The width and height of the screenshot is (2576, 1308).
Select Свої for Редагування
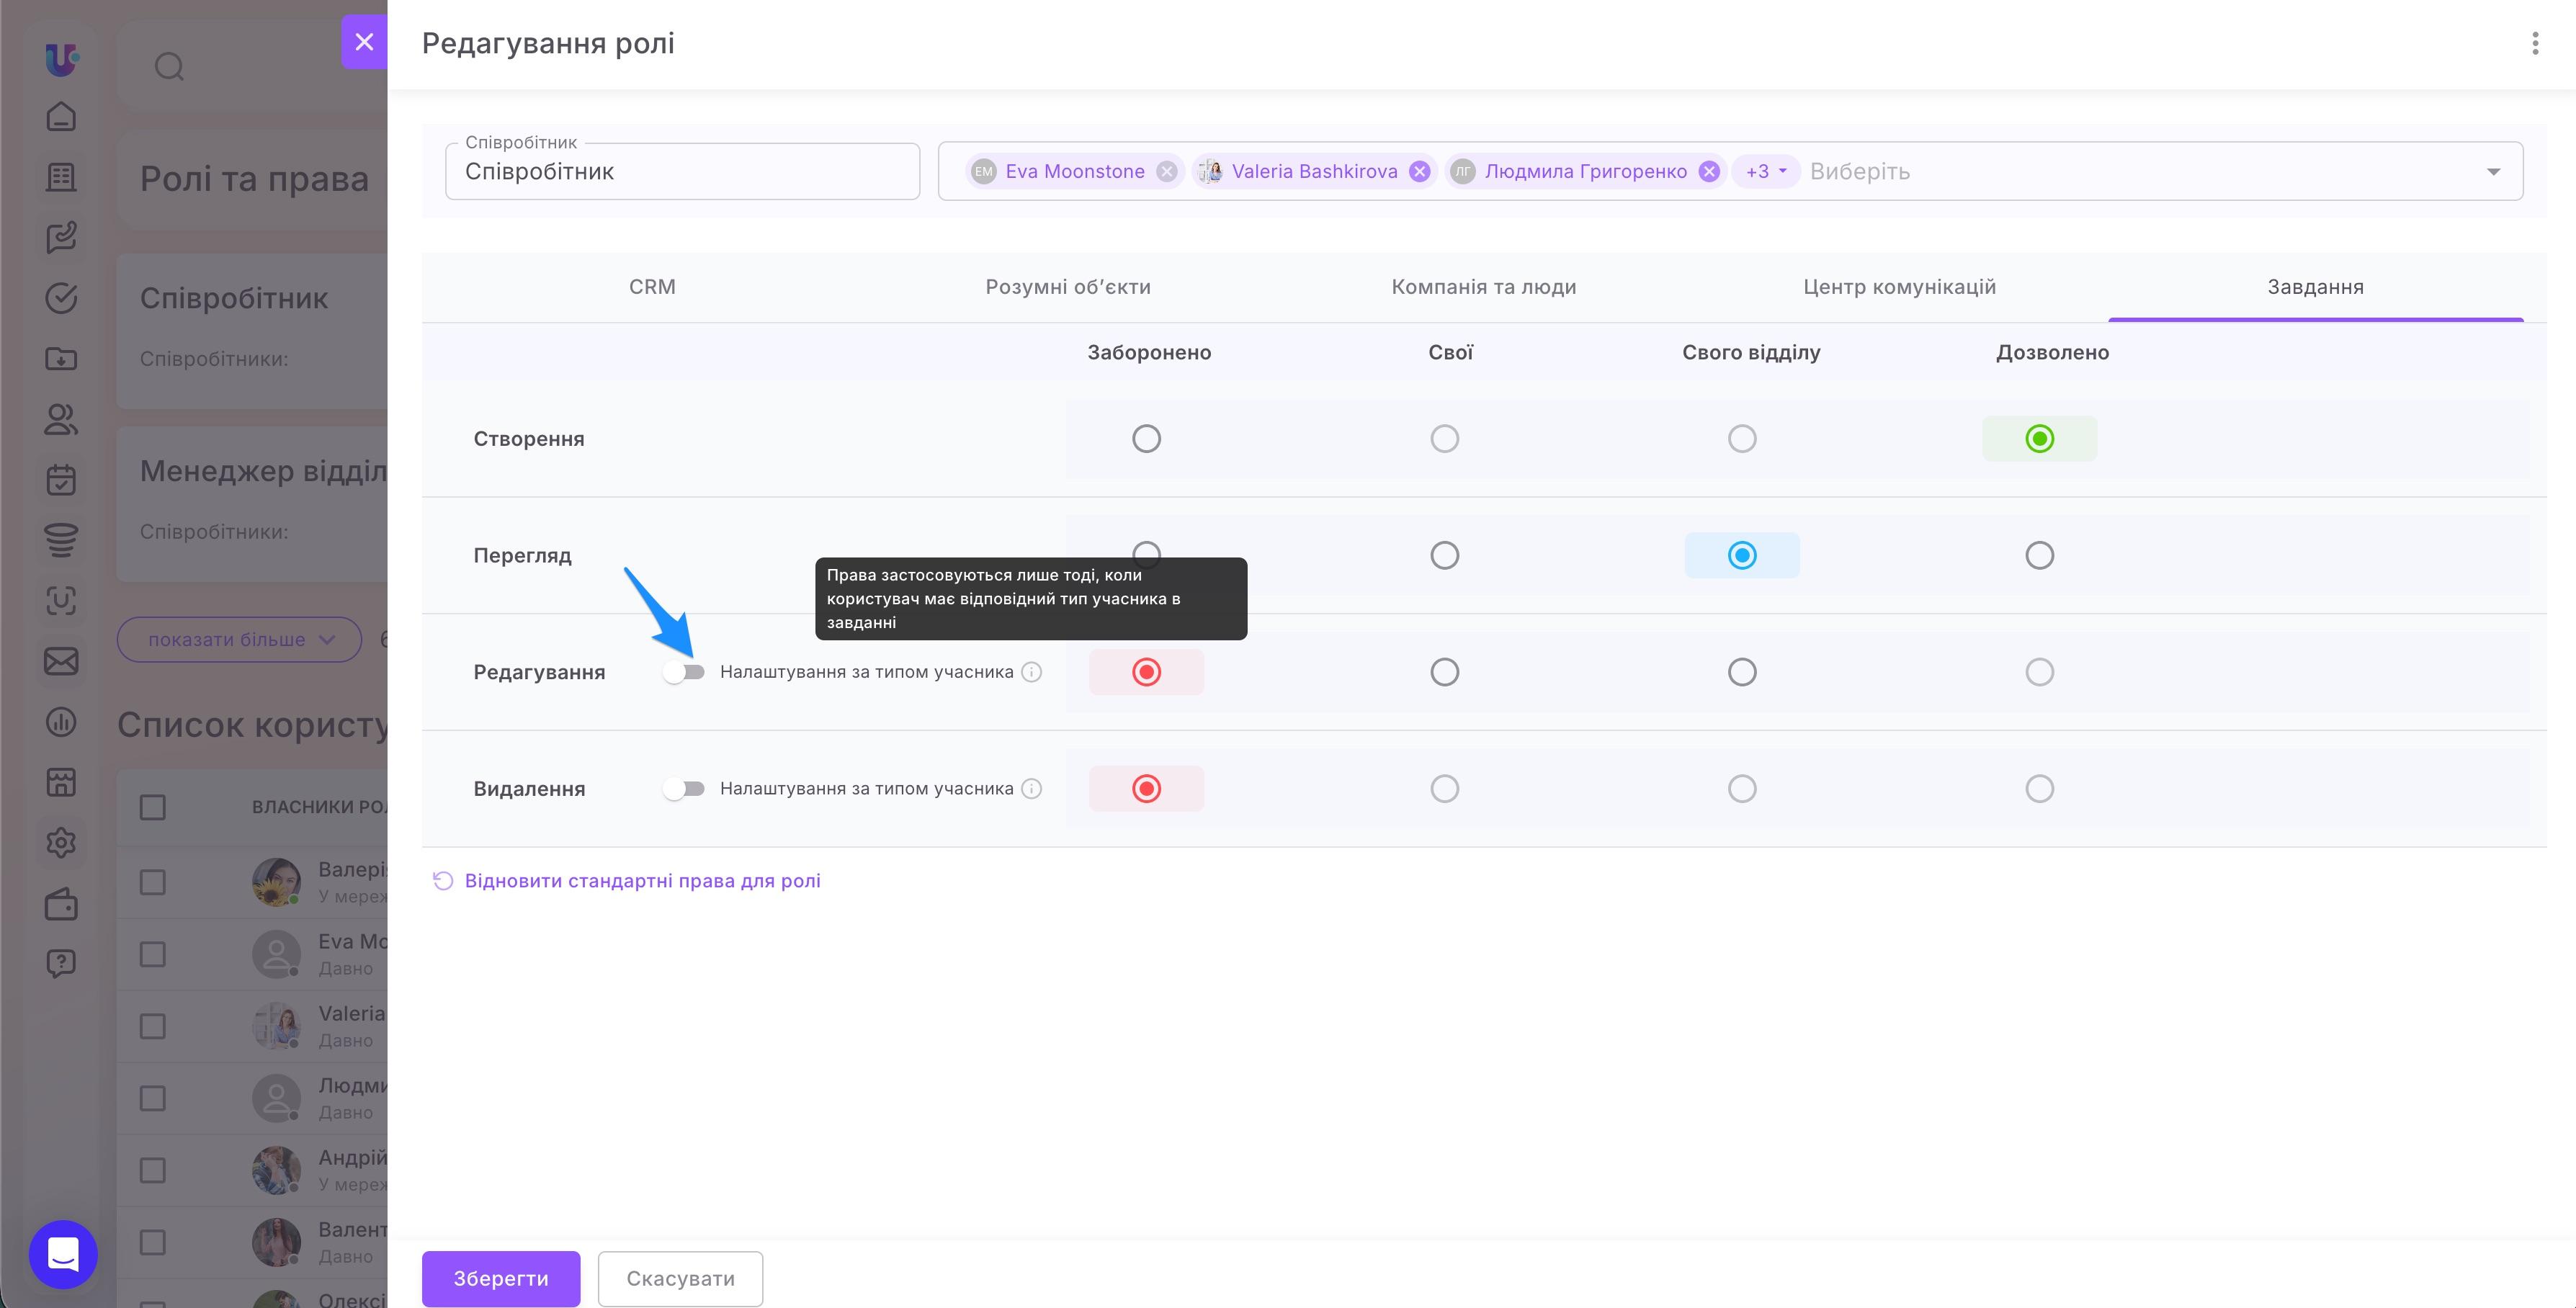[1444, 672]
